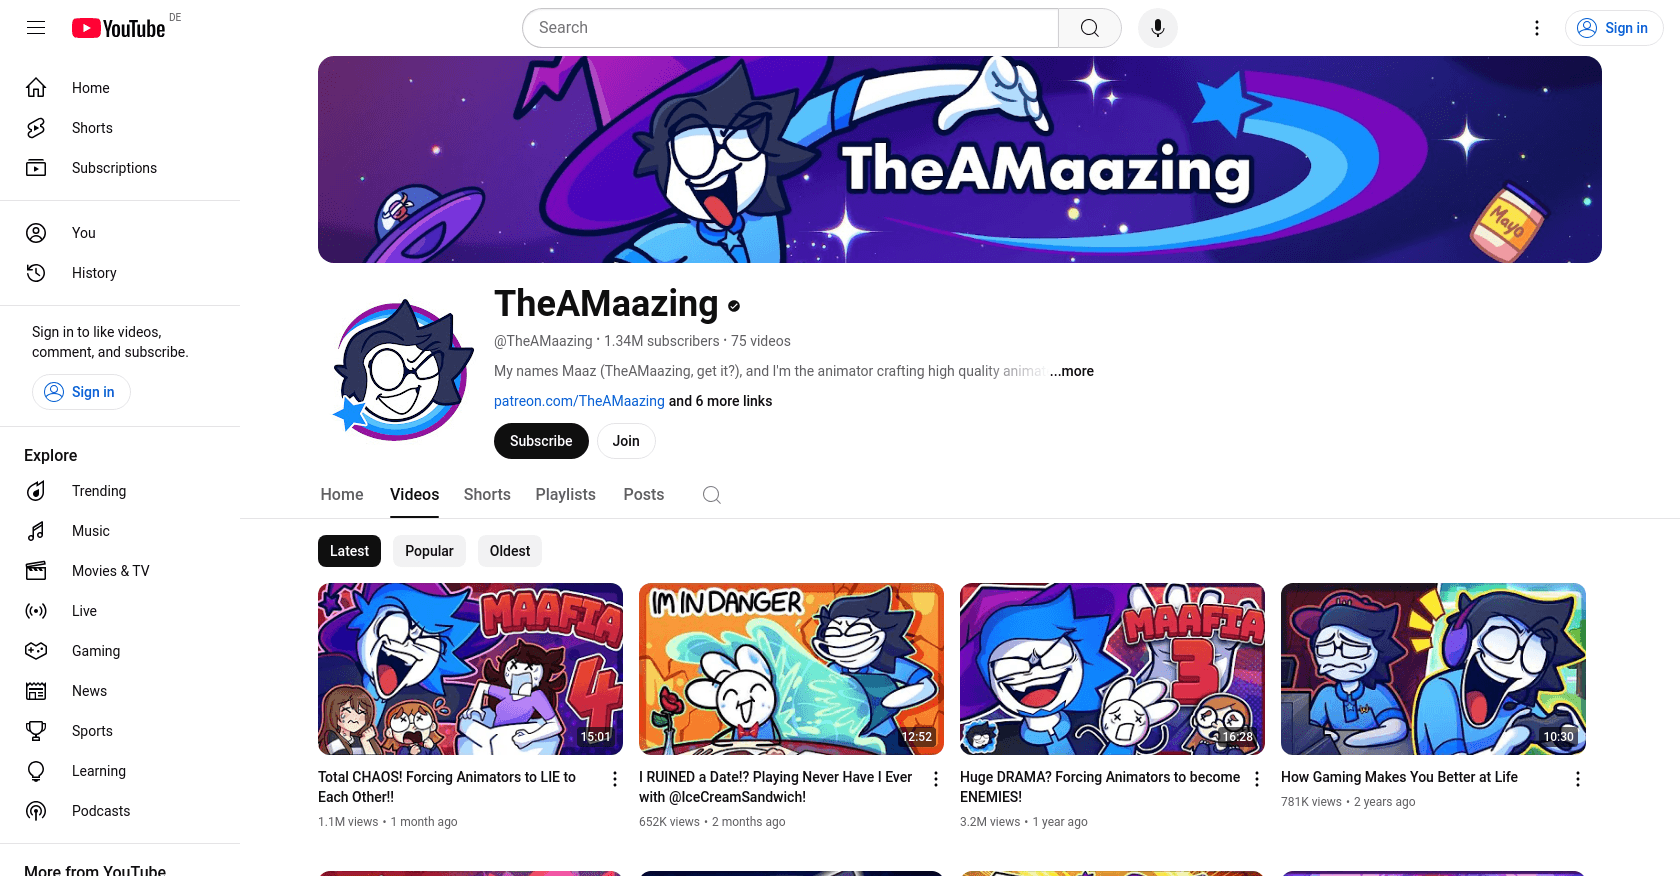The image size is (1680, 876).
Task: Select the Oldest sort chip
Action: click(510, 551)
